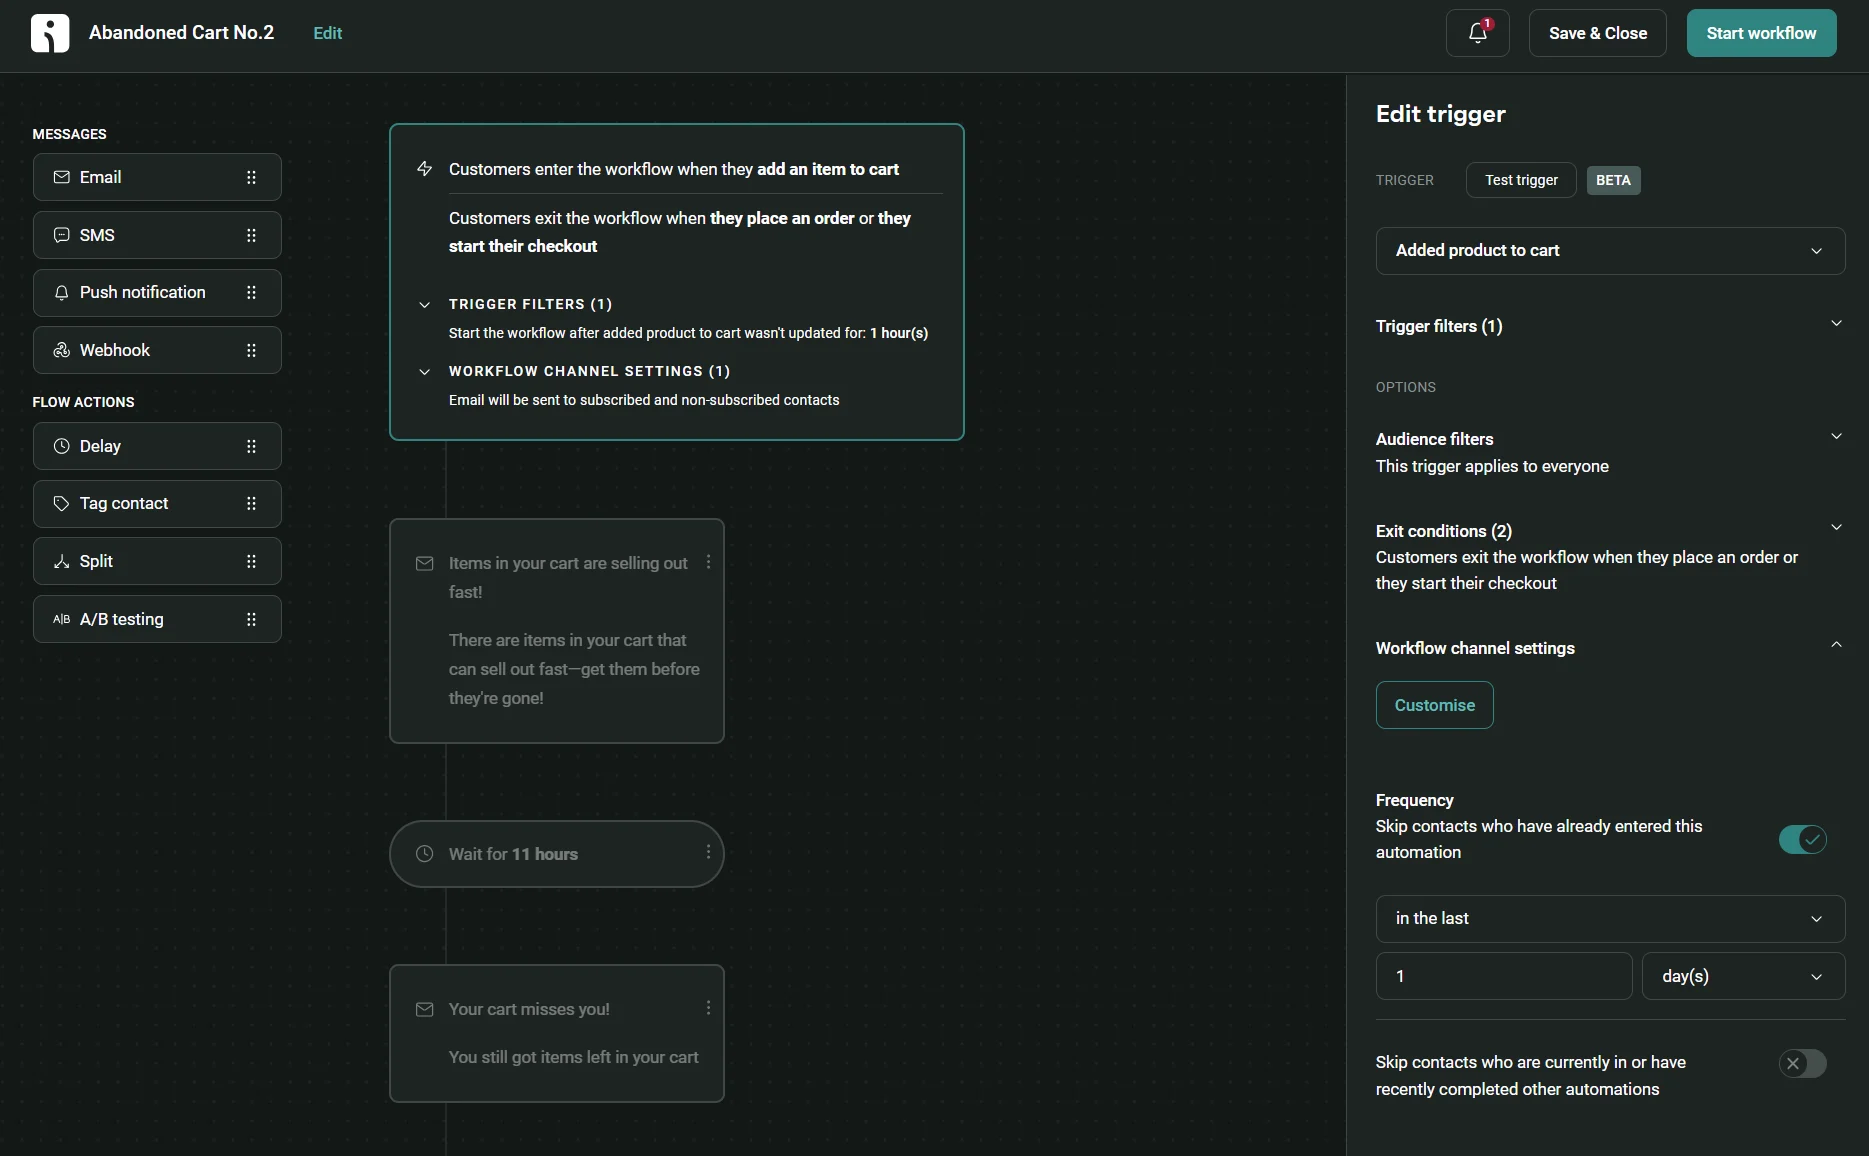Open options menu on 'Items in your cart' email
This screenshot has width=1869, height=1156.
[708, 562]
